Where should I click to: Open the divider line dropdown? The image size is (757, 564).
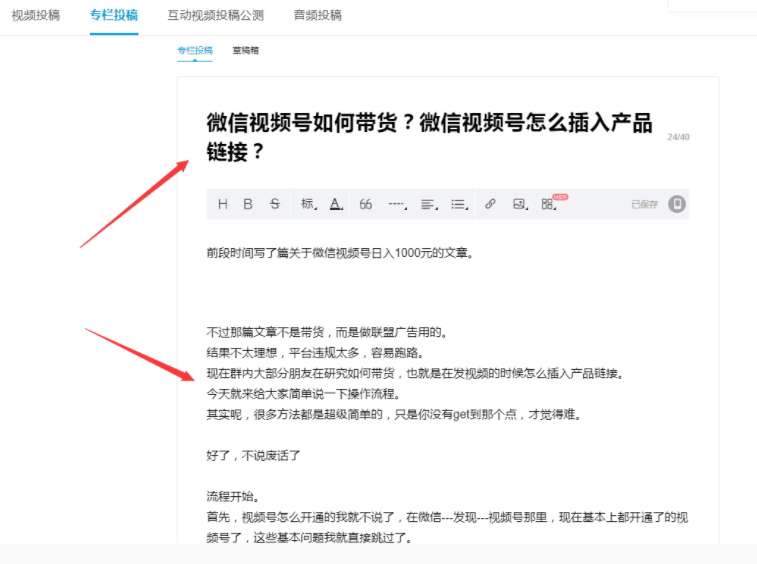(398, 204)
